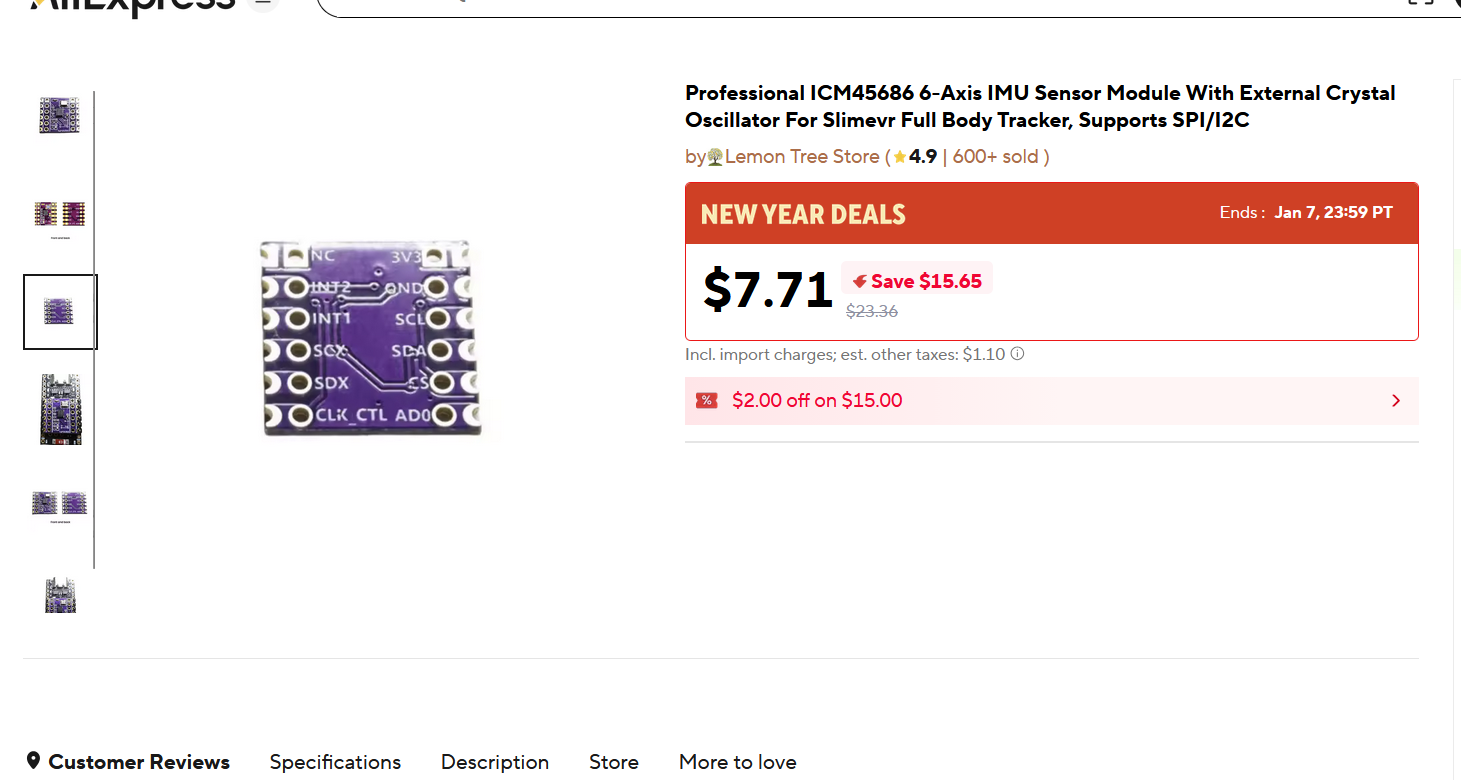Switch to the Specifications tab
This screenshot has width=1461, height=780.
[335, 762]
